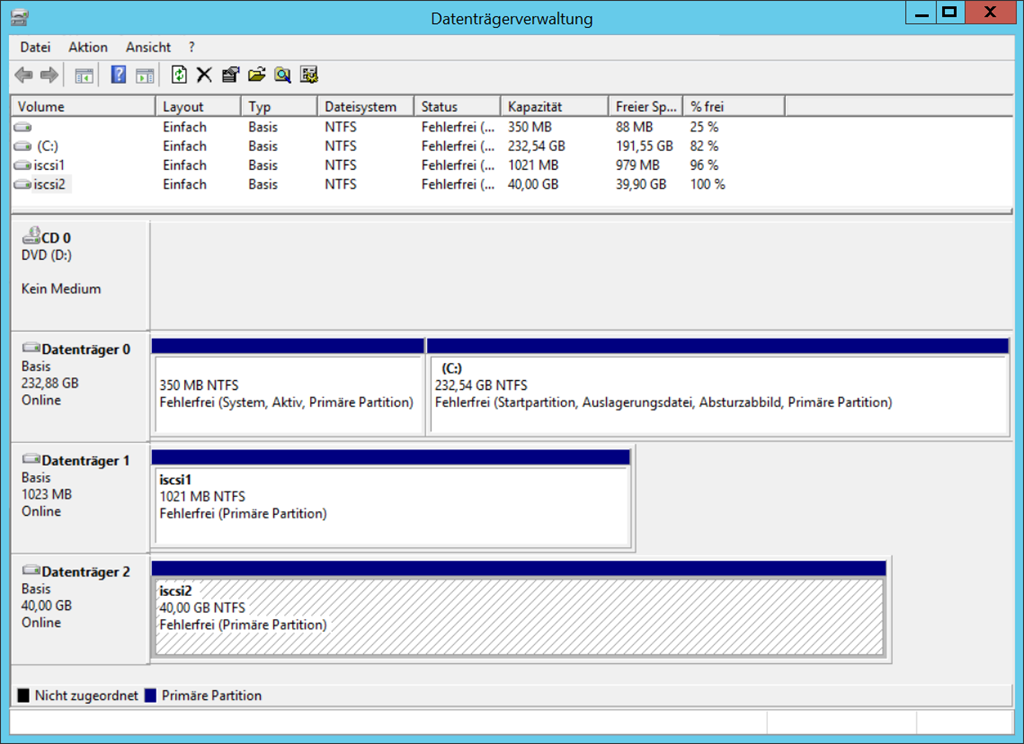Screen dimensions: 1024x744
Task: Click the 100 % free cell
Action: click(707, 185)
